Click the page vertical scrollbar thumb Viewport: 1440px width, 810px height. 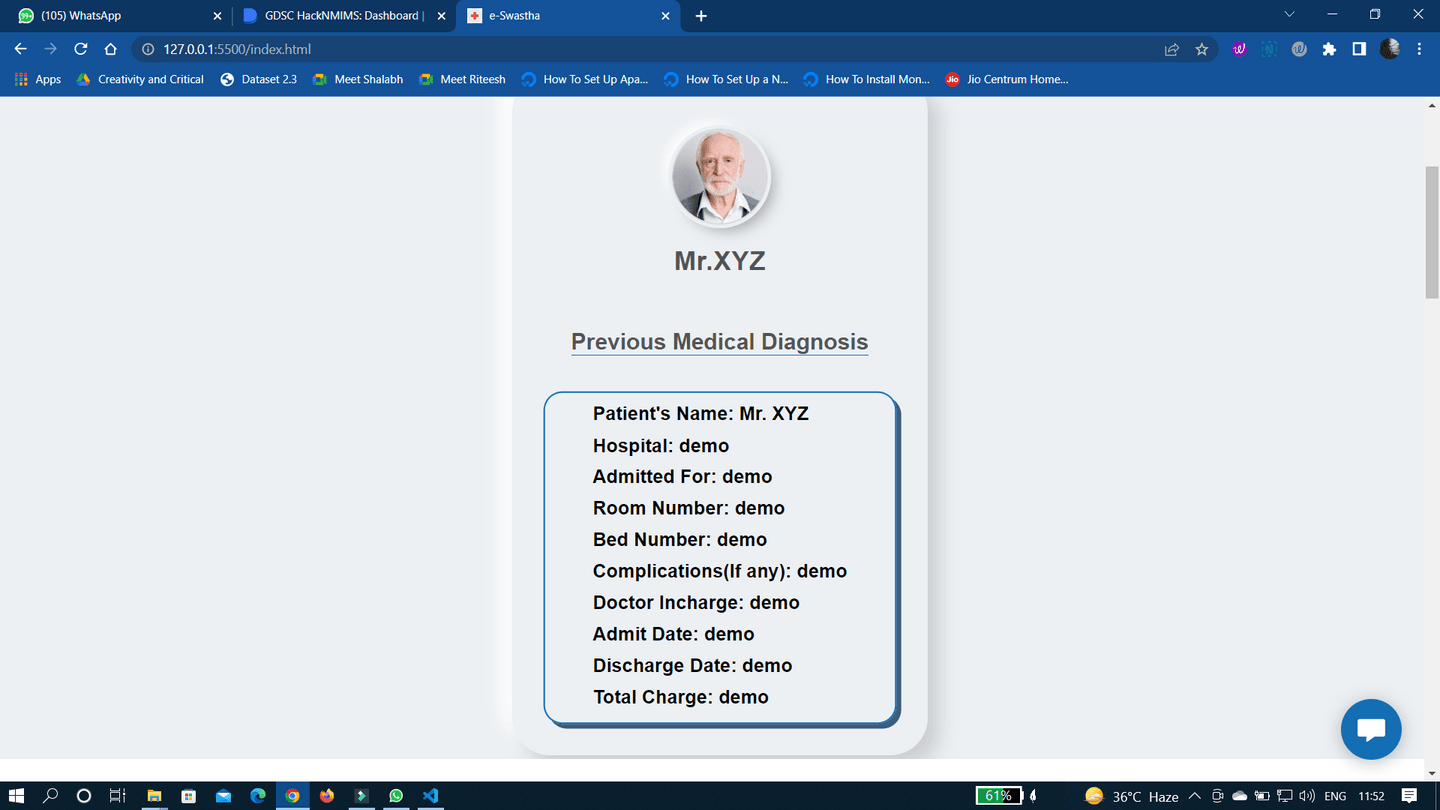(x=1432, y=232)
